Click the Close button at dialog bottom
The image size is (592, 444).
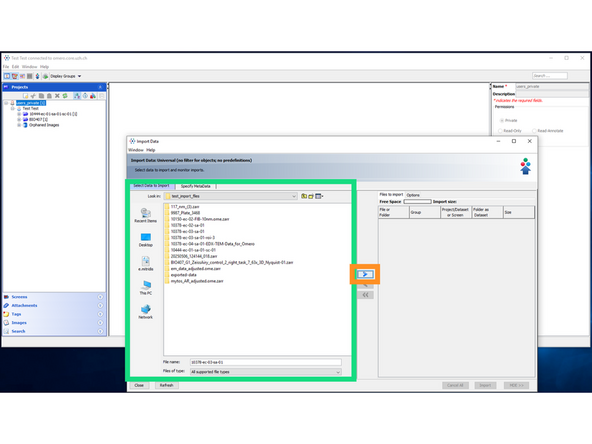pos(139,385)
